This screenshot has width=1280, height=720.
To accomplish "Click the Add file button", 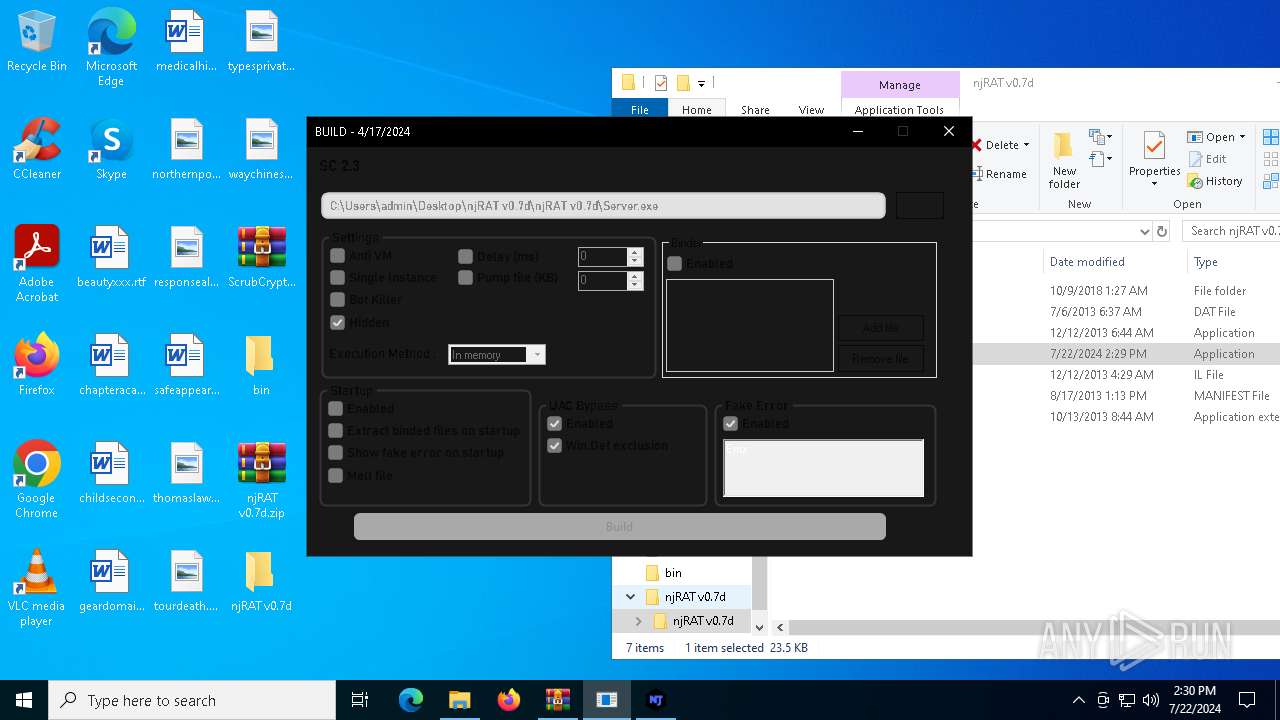I will 880,327.
